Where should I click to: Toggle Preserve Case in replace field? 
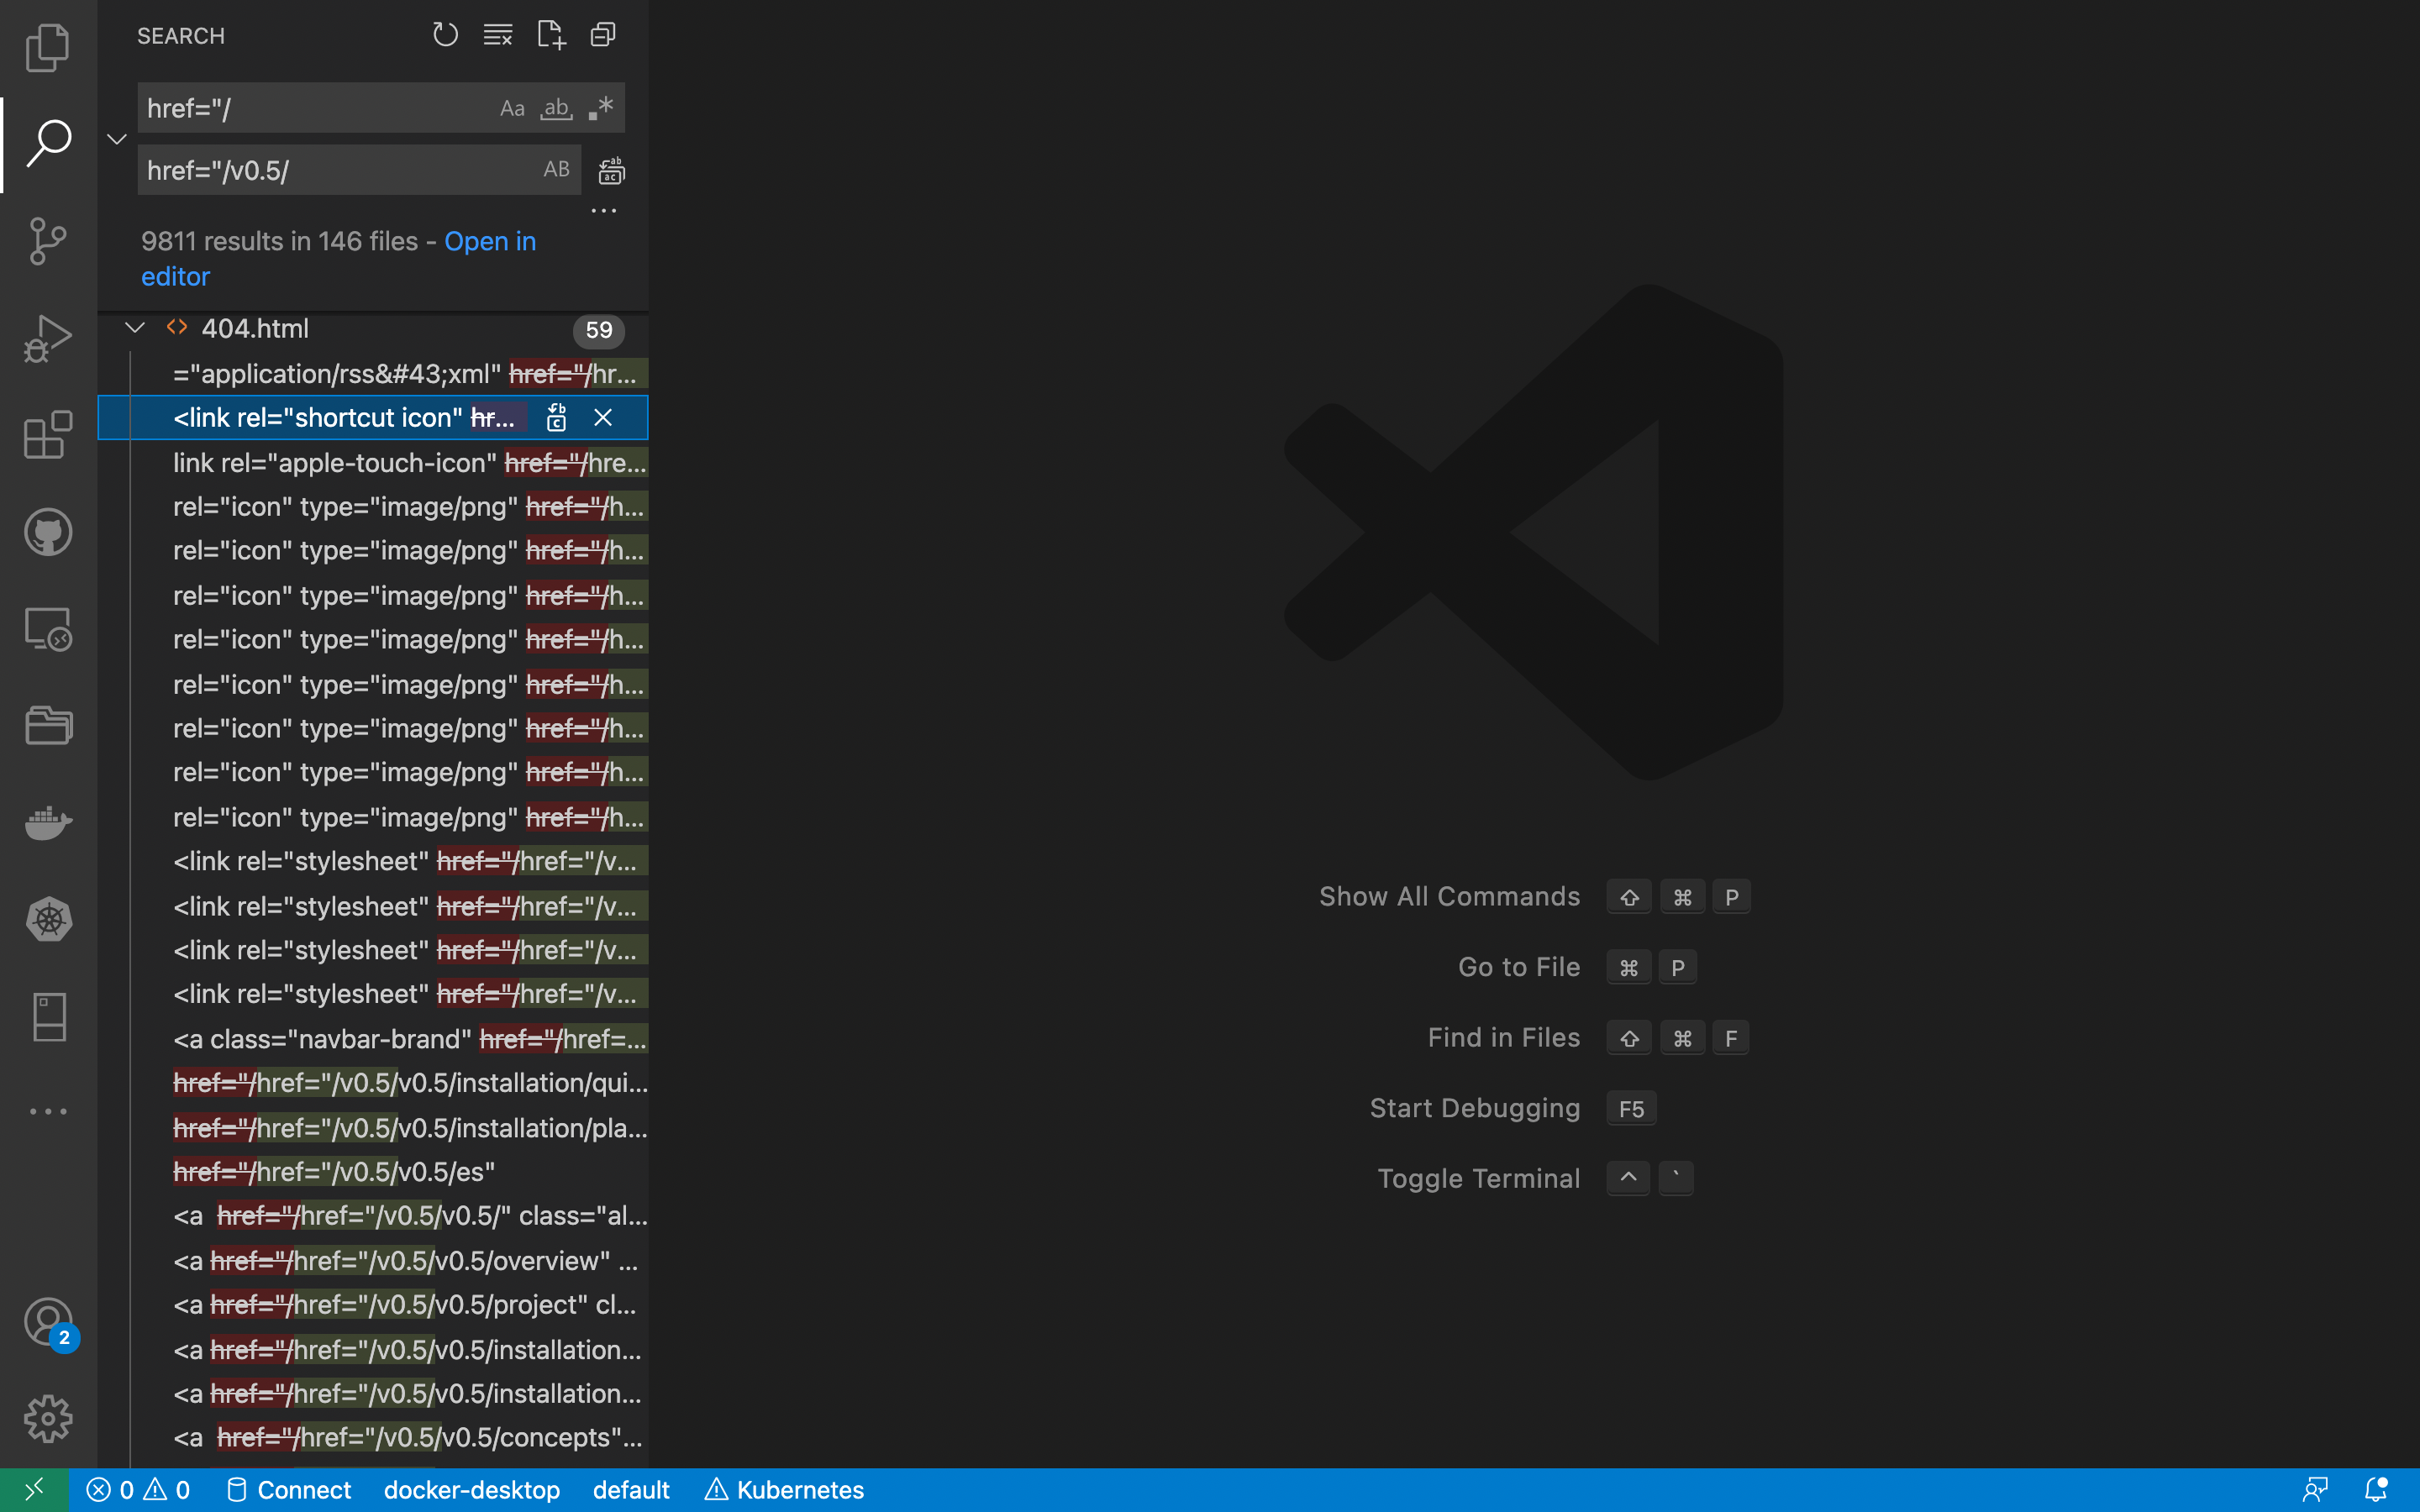pyautogui.click(x=556, y=170)
